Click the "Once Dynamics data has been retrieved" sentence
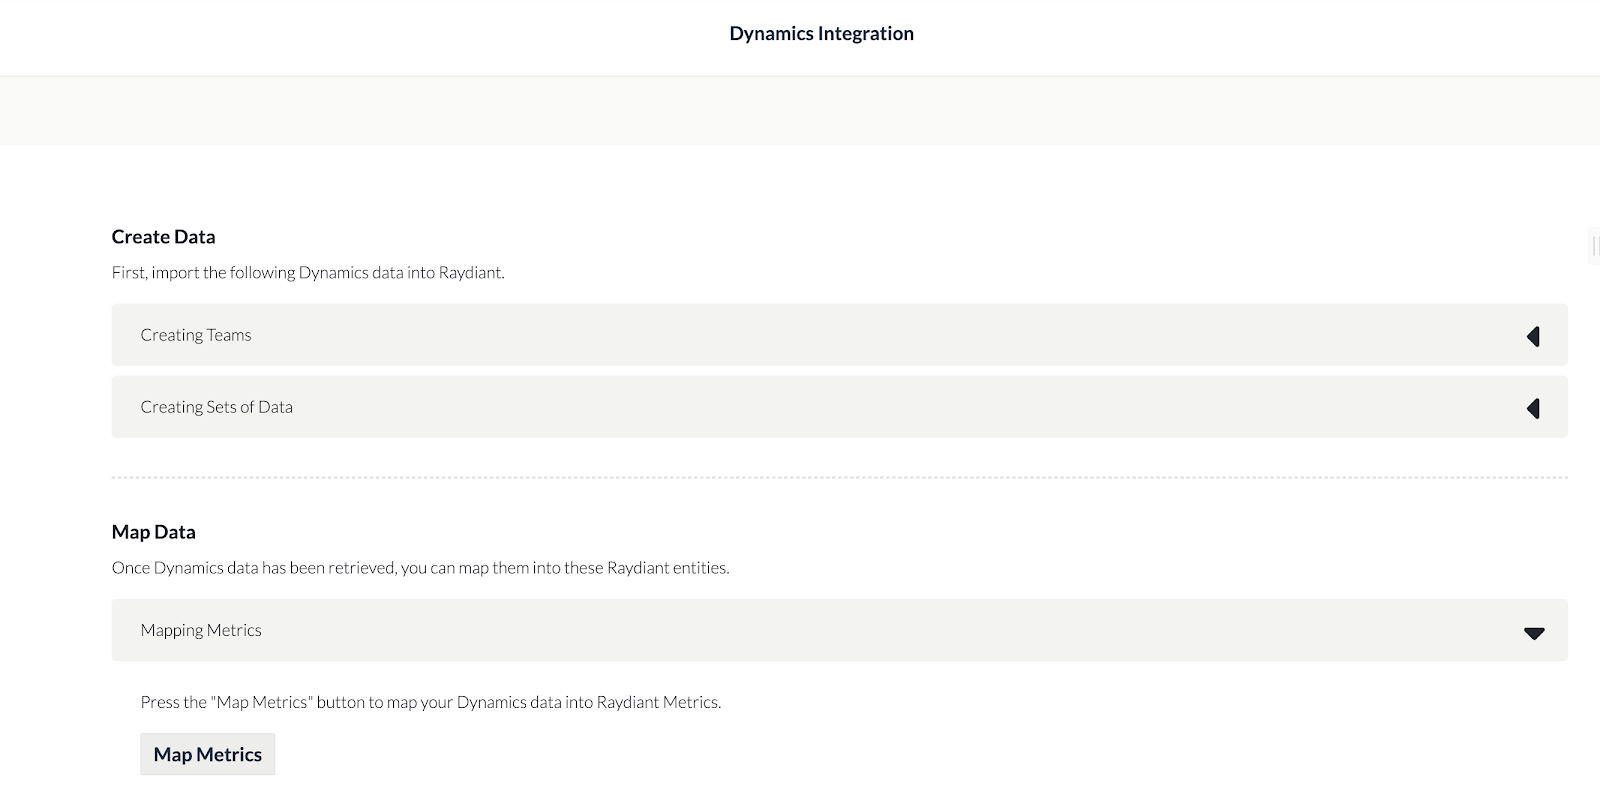This screenshot has width=1600, height=798. click(421, 568)
